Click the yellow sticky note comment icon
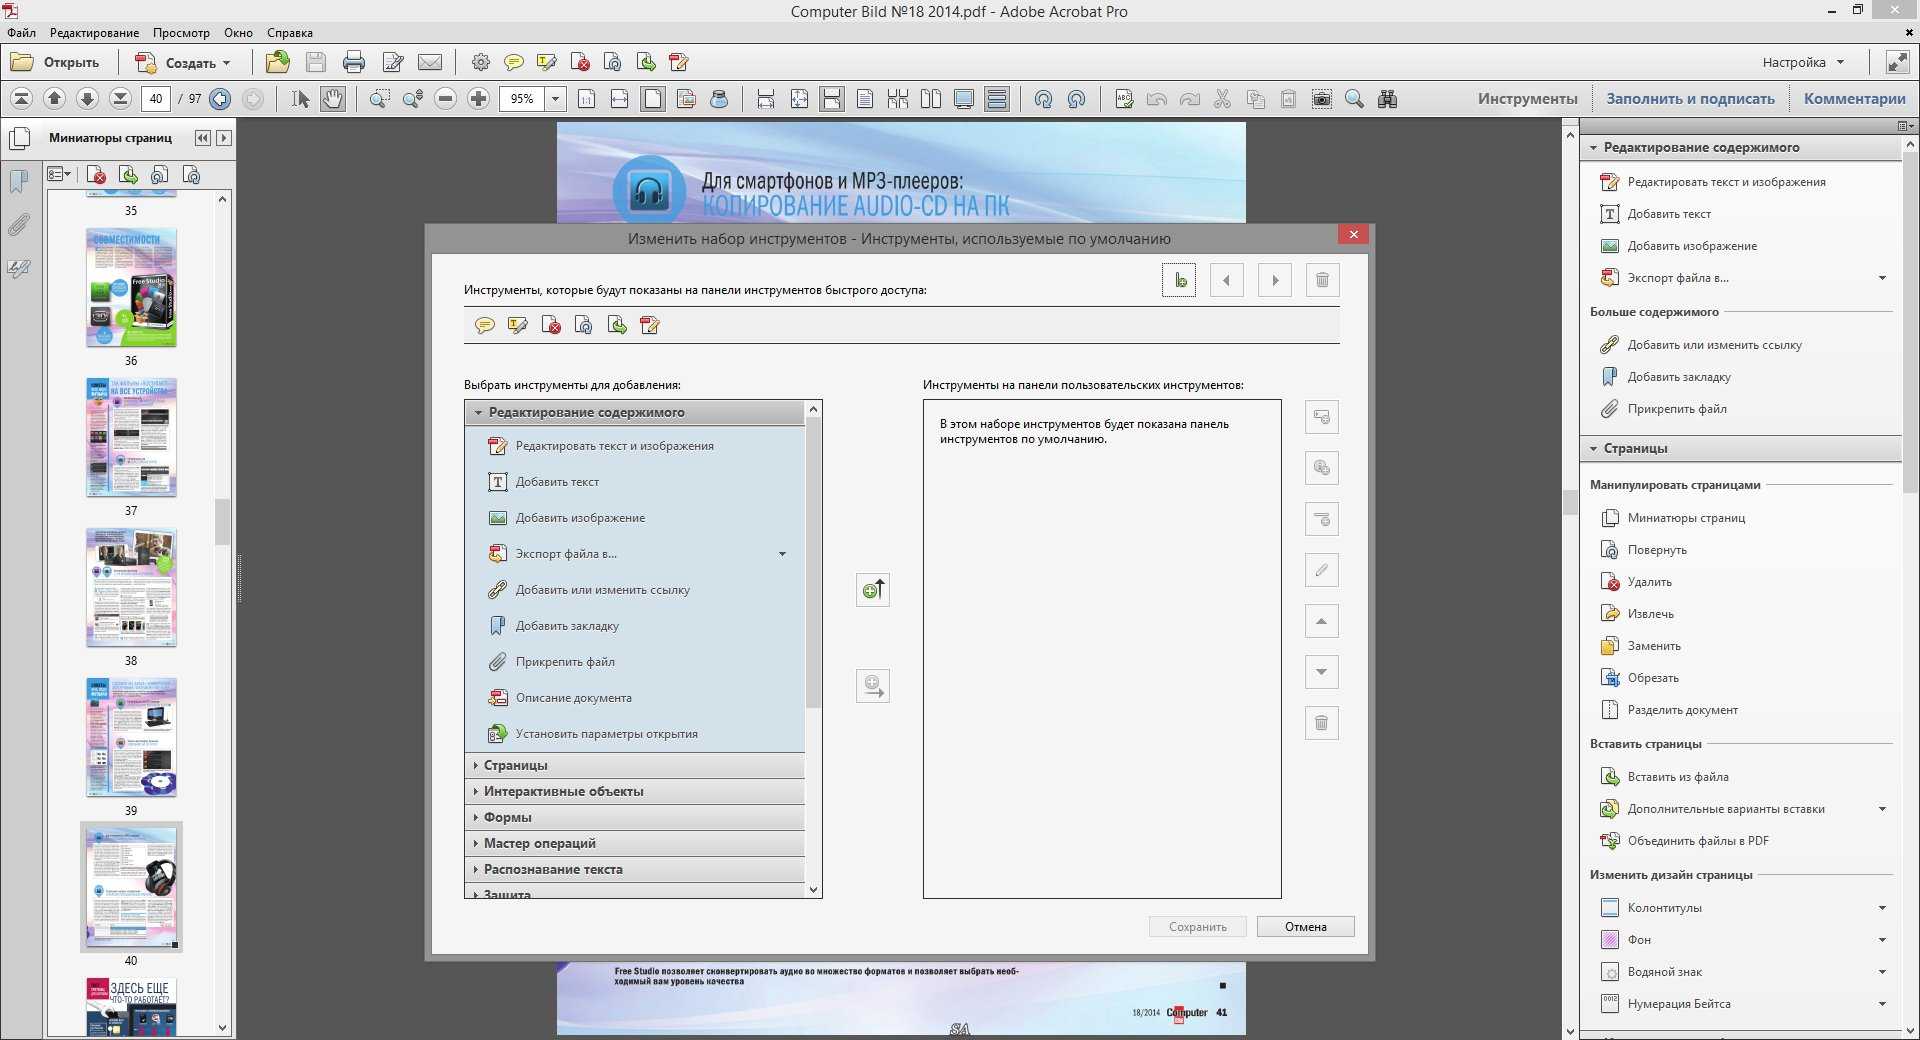This screenshot has height=1040, width=1920. click(514, 62)
